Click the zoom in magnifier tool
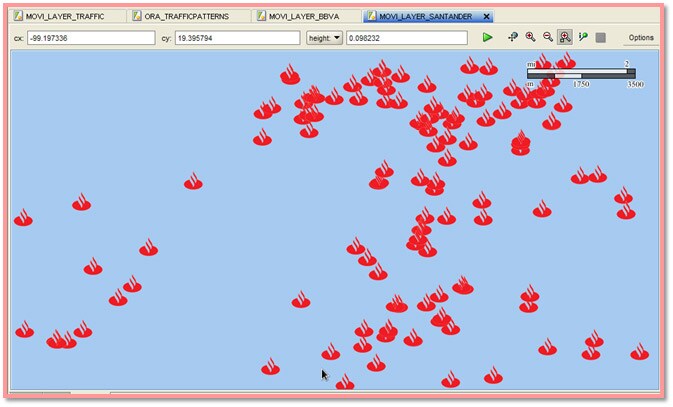The image size is (673, 407). coord(531,37)
